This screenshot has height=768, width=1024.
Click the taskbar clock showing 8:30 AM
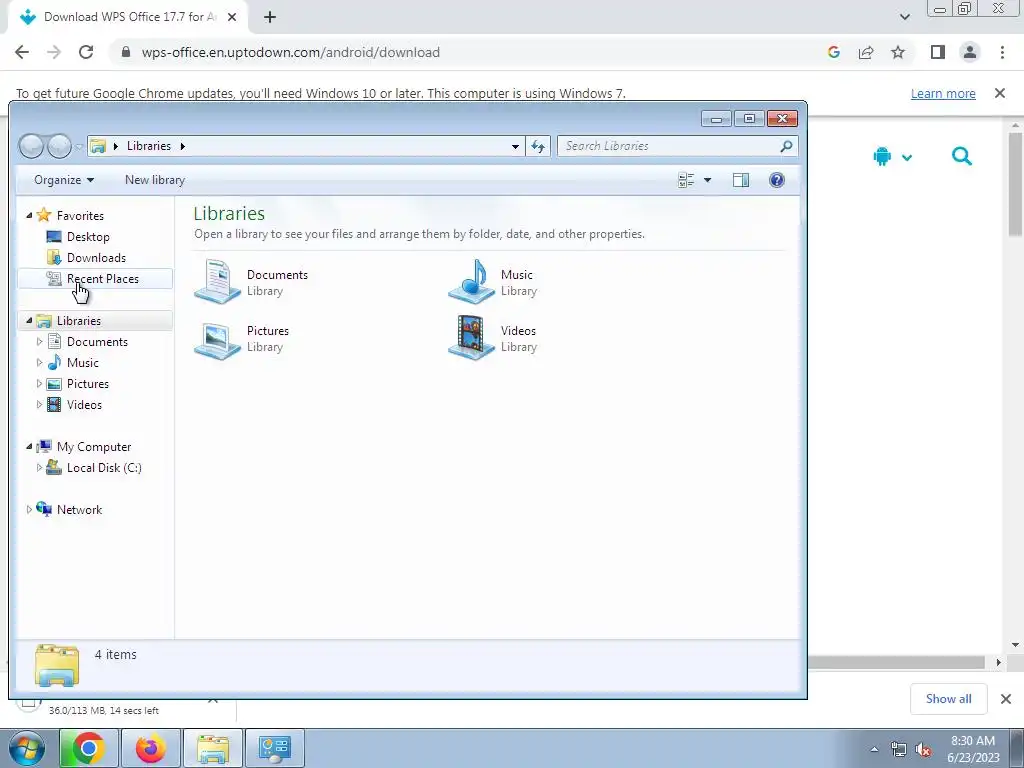[973, 749]
